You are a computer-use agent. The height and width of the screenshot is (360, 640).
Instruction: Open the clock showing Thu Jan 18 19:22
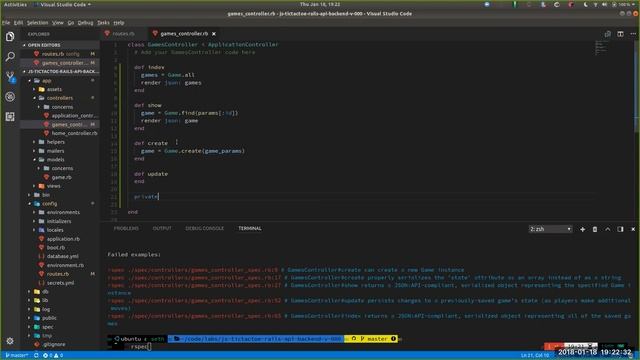[x=320, y=4]
